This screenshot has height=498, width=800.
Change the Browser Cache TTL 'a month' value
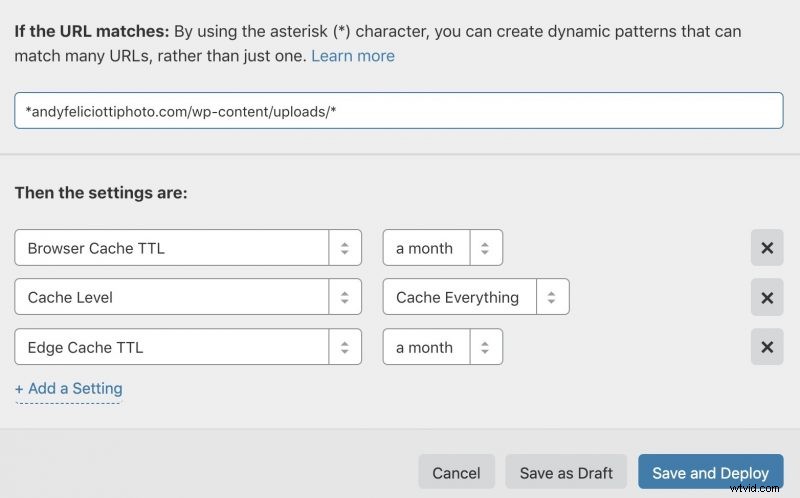(425, 248)
